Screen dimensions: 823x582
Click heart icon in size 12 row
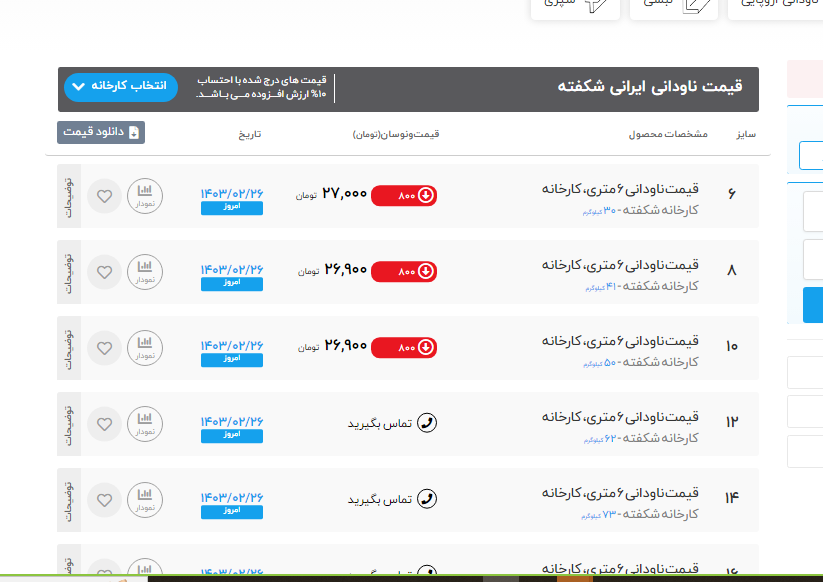click(104, 423)
